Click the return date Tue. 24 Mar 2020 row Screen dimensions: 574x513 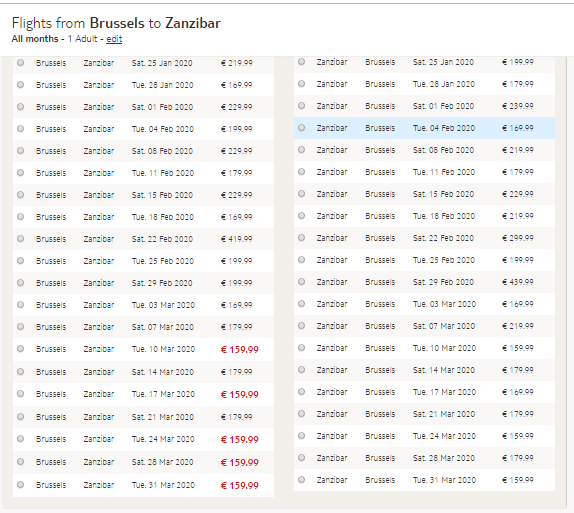pyautogui.click(x=424, y=436)
